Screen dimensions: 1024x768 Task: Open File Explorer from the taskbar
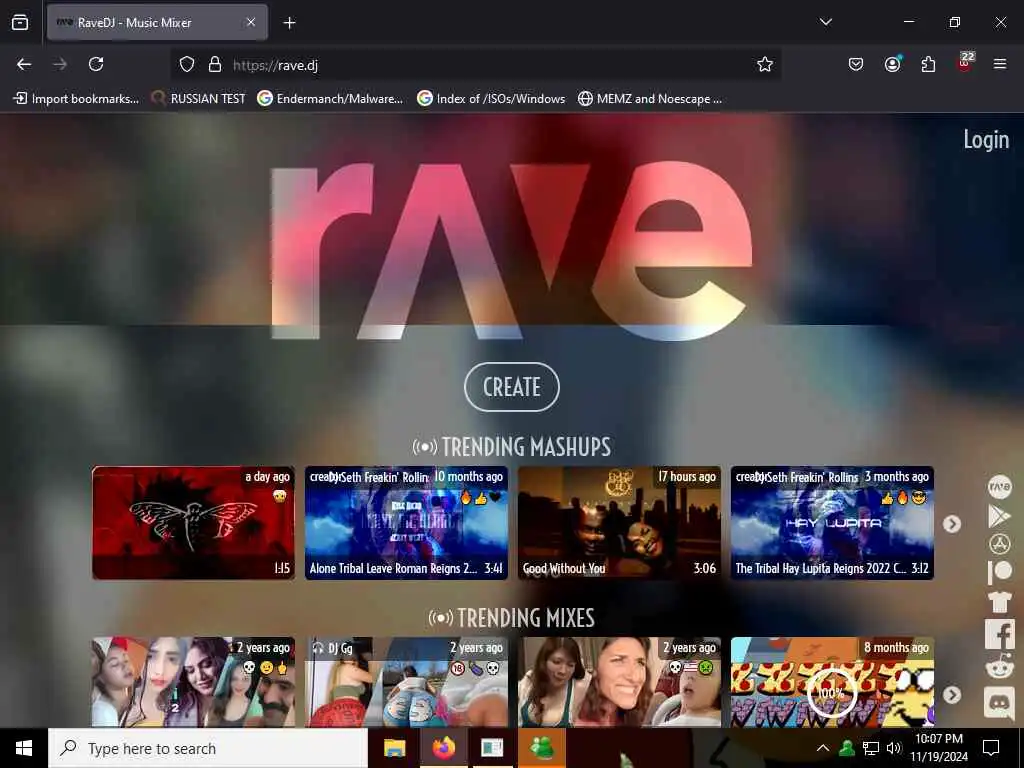(x=394, y=748)
